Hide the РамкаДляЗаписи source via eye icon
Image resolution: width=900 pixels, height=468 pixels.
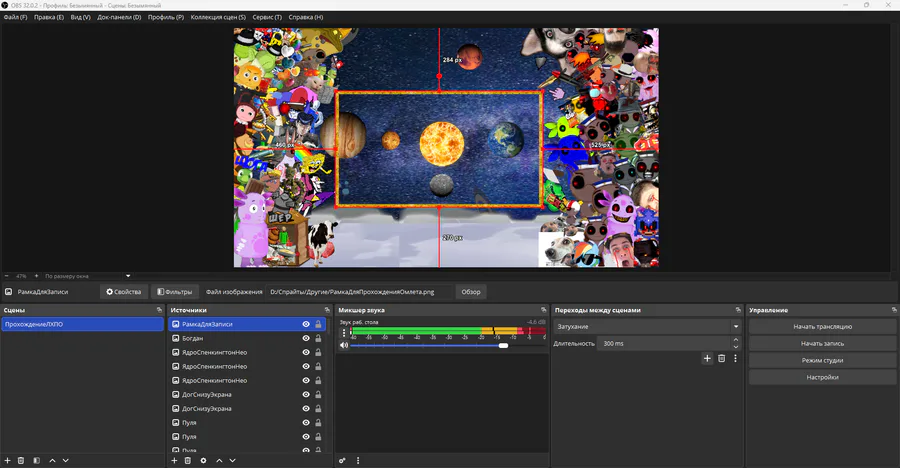pyautogui.click(x=306, y=324)
